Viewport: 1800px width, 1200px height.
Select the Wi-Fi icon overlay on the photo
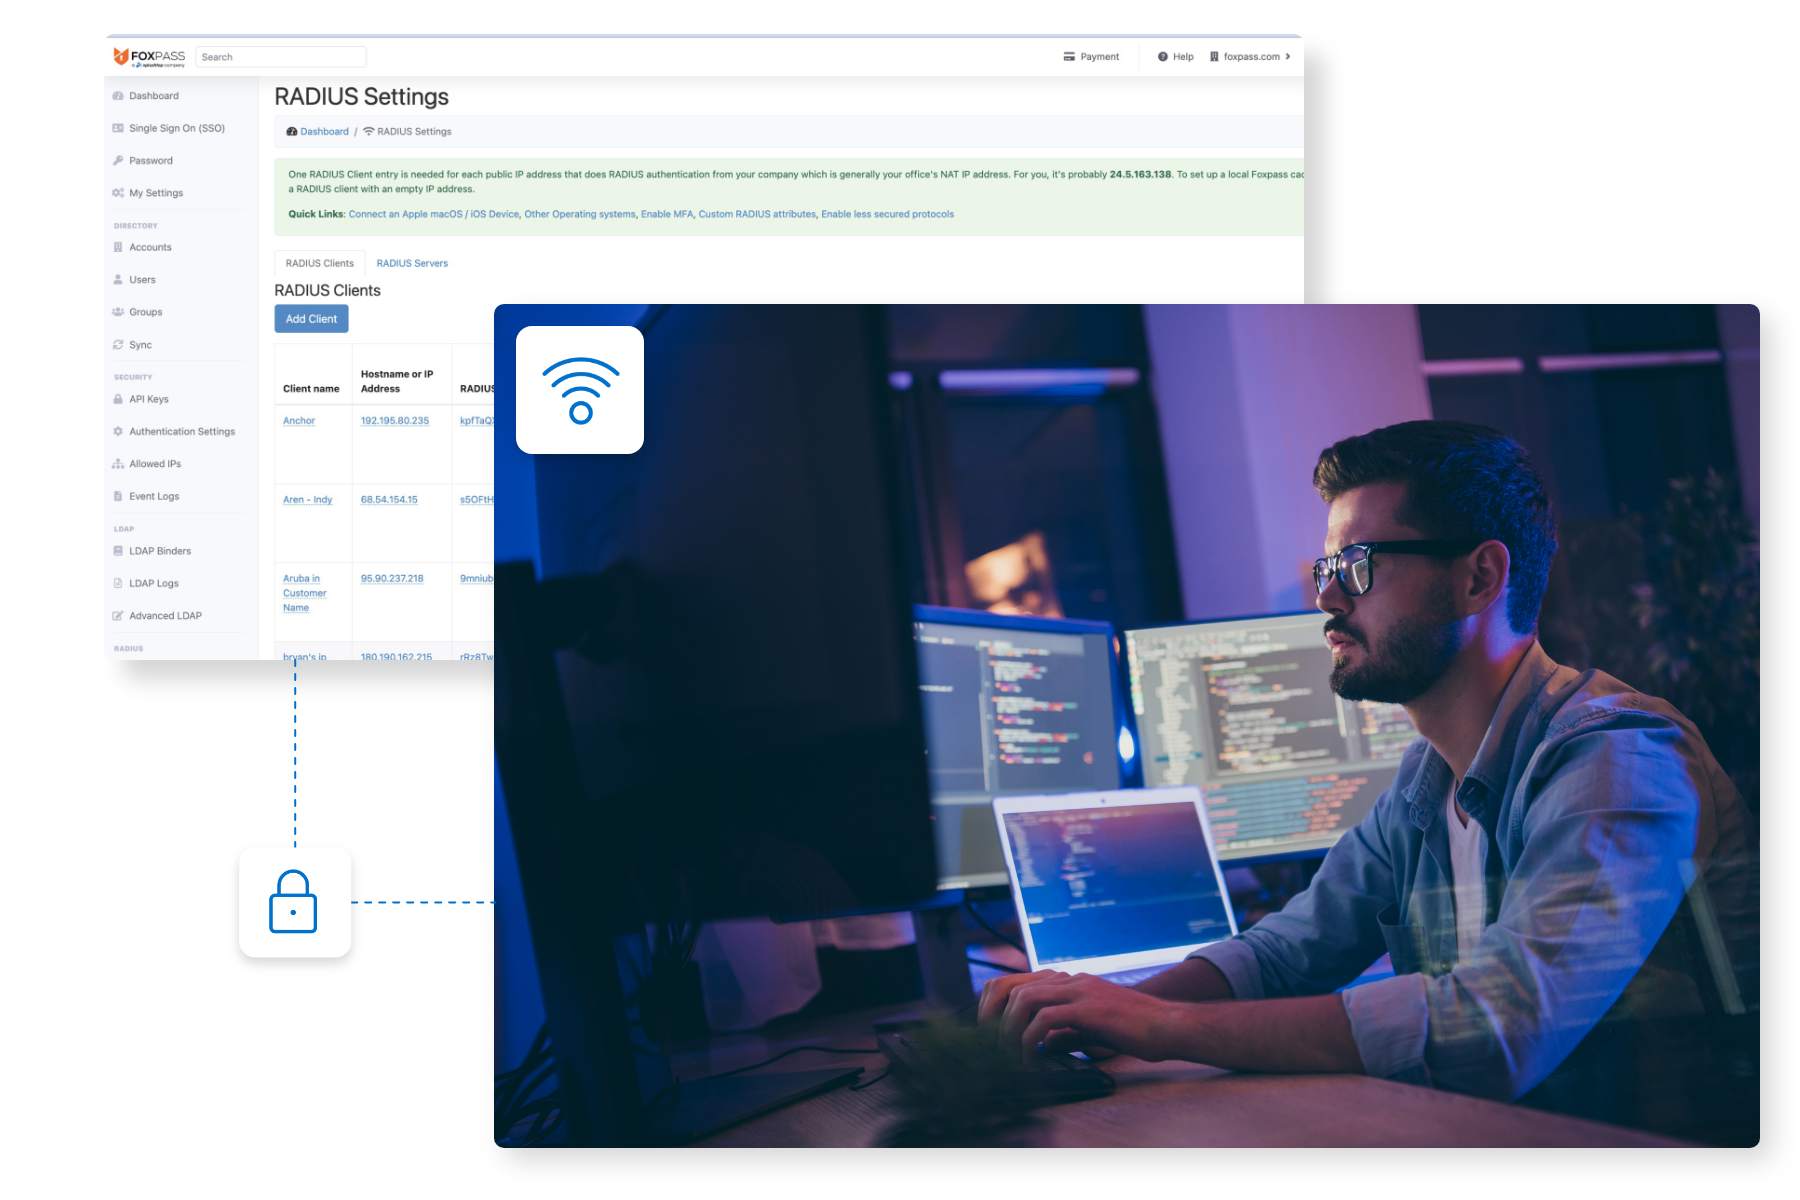(580, 390)
